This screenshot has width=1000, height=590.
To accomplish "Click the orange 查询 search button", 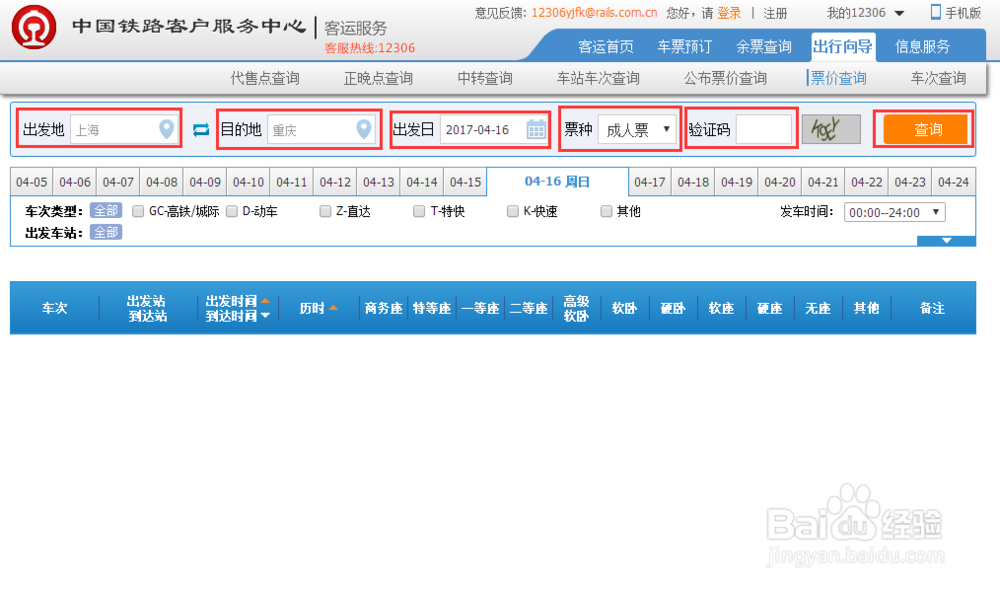I will tap(923, 128).
